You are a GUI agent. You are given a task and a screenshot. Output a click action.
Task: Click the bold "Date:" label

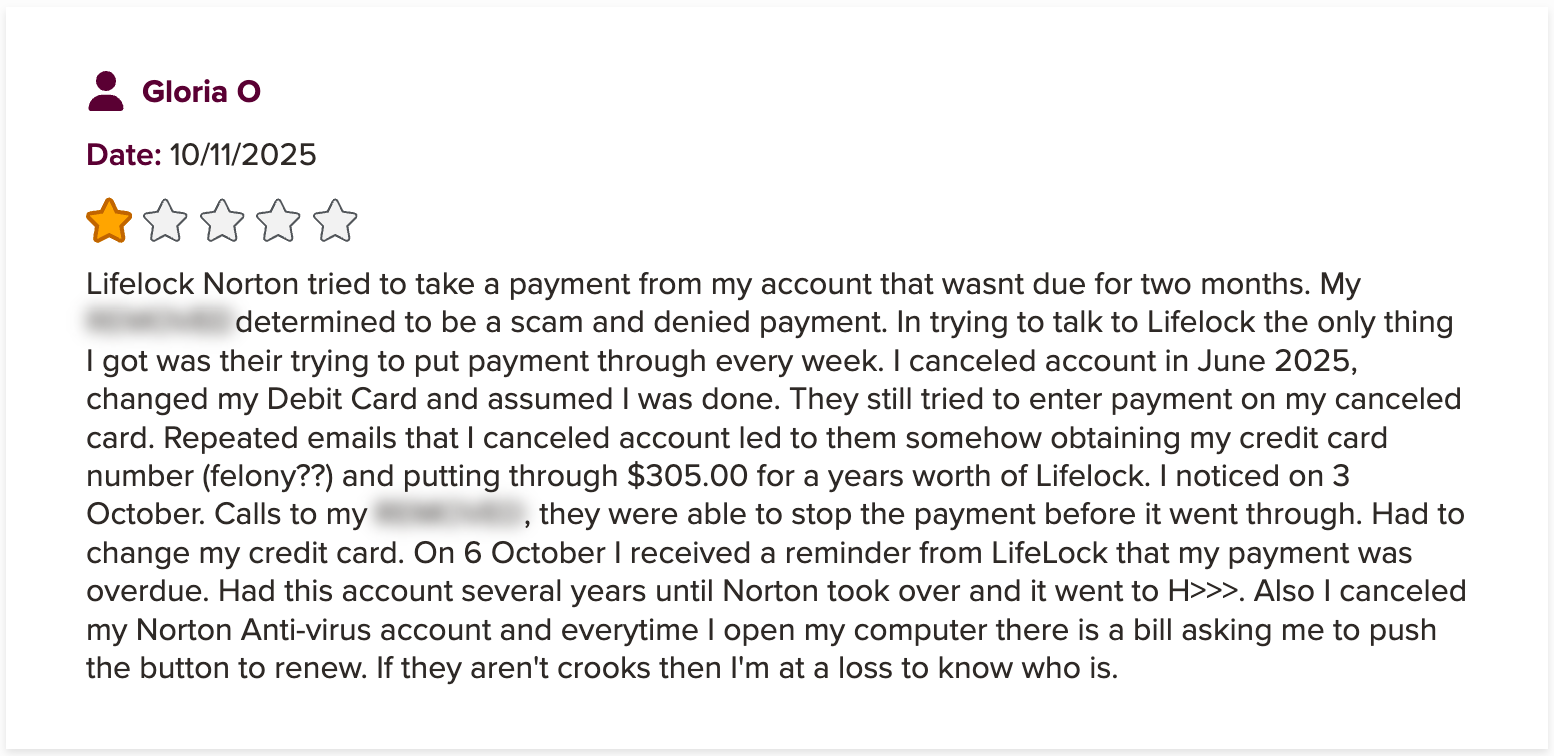[124, 155]
